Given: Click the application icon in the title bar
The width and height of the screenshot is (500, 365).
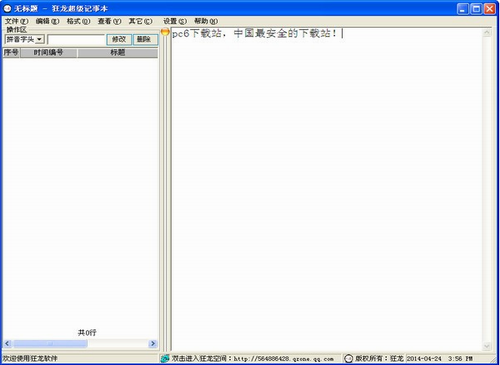Looking at the screenshot, I should click(7, 8).
